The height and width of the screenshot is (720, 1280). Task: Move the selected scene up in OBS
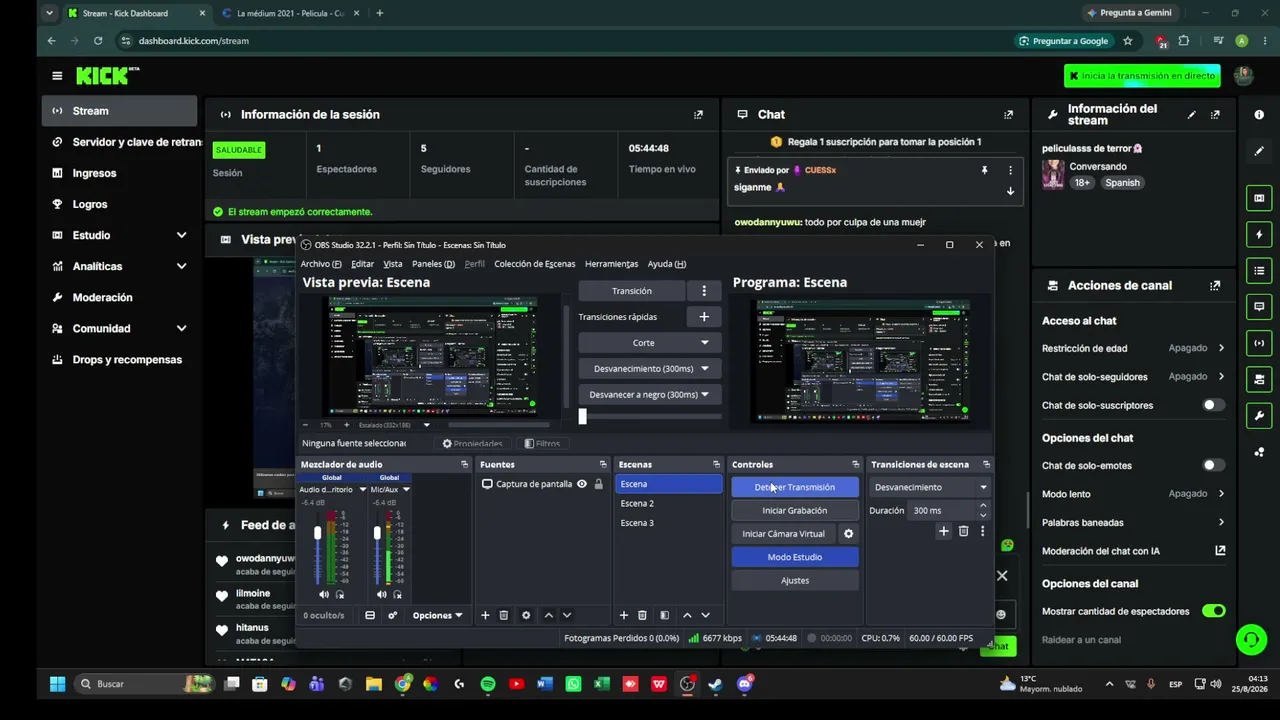(x=687, y=615)
